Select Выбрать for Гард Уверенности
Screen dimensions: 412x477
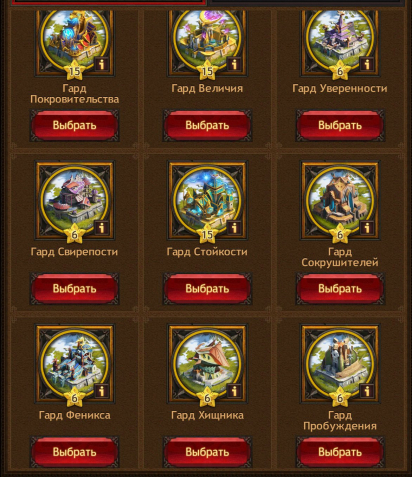tap(340, 125)
